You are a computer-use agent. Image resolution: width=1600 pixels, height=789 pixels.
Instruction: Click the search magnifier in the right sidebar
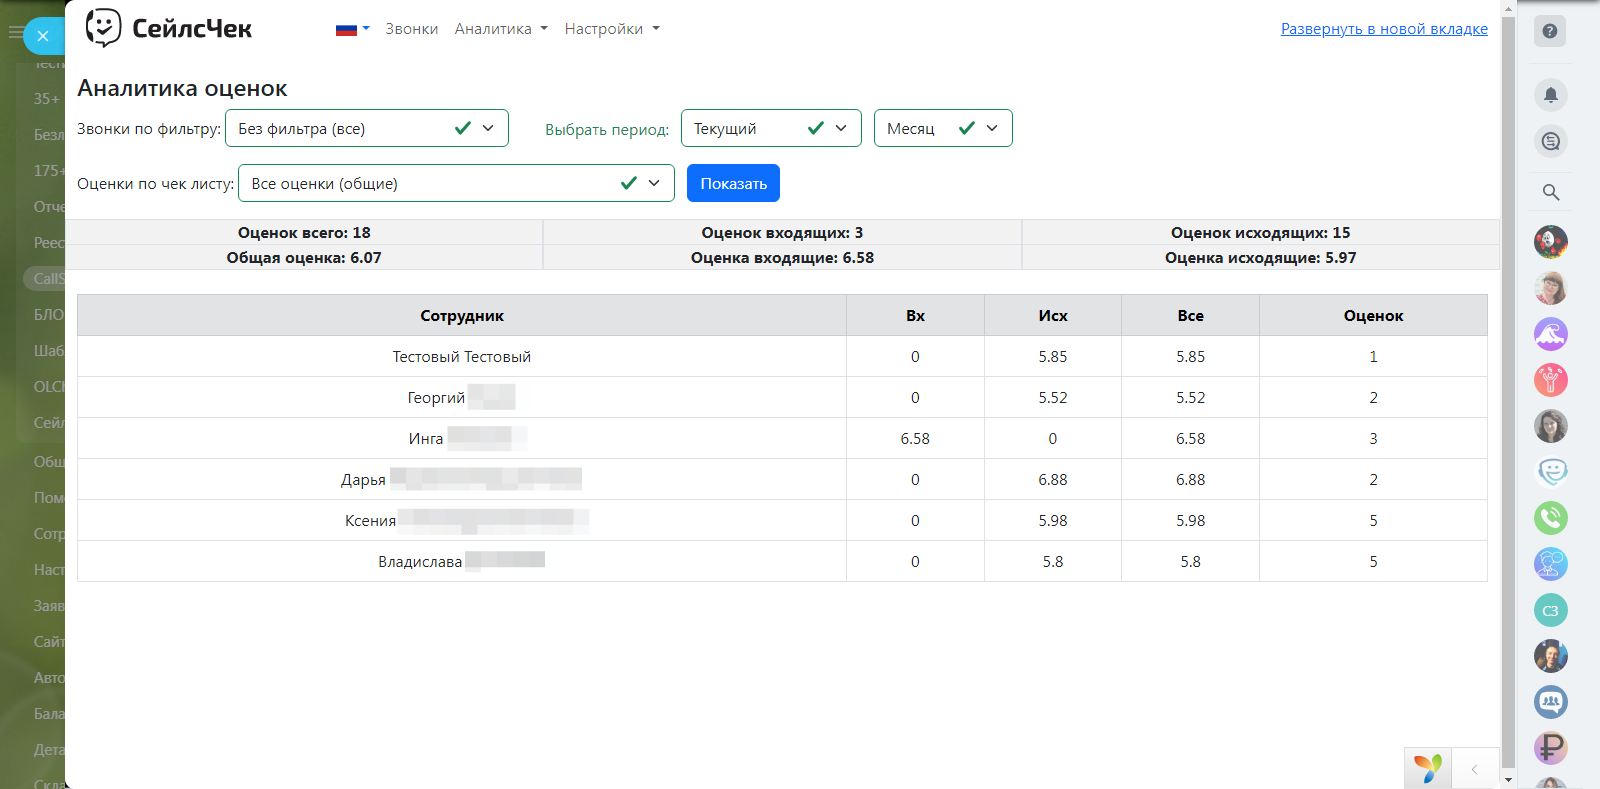(1550, 192)
